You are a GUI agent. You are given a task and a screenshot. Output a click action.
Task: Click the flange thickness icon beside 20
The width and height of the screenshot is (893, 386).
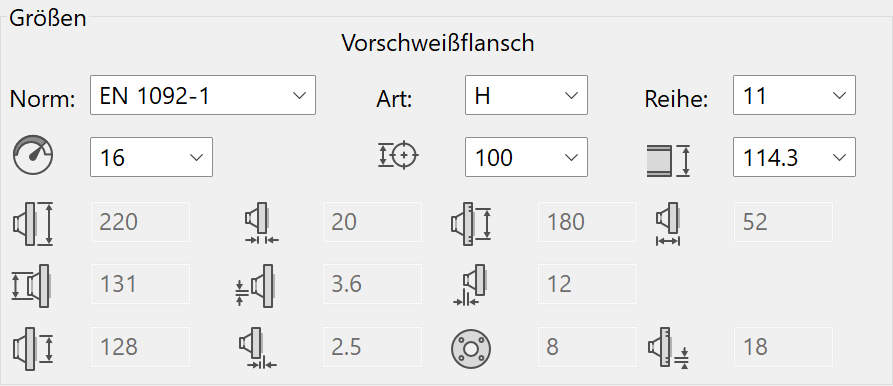point(261,223)
